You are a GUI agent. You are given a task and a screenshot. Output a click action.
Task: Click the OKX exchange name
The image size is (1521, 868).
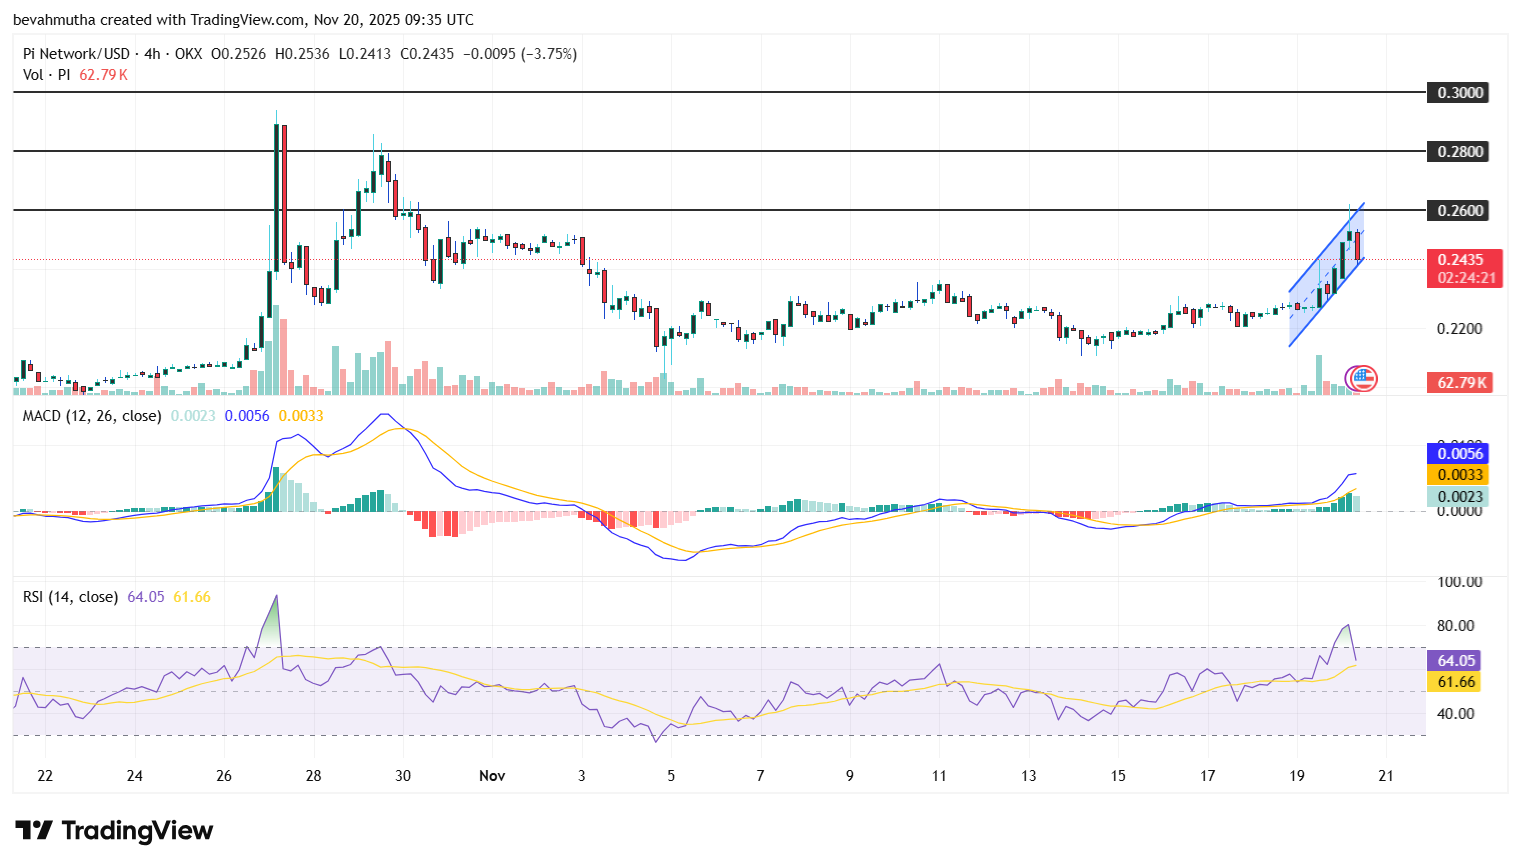click(x=189, y=54)
